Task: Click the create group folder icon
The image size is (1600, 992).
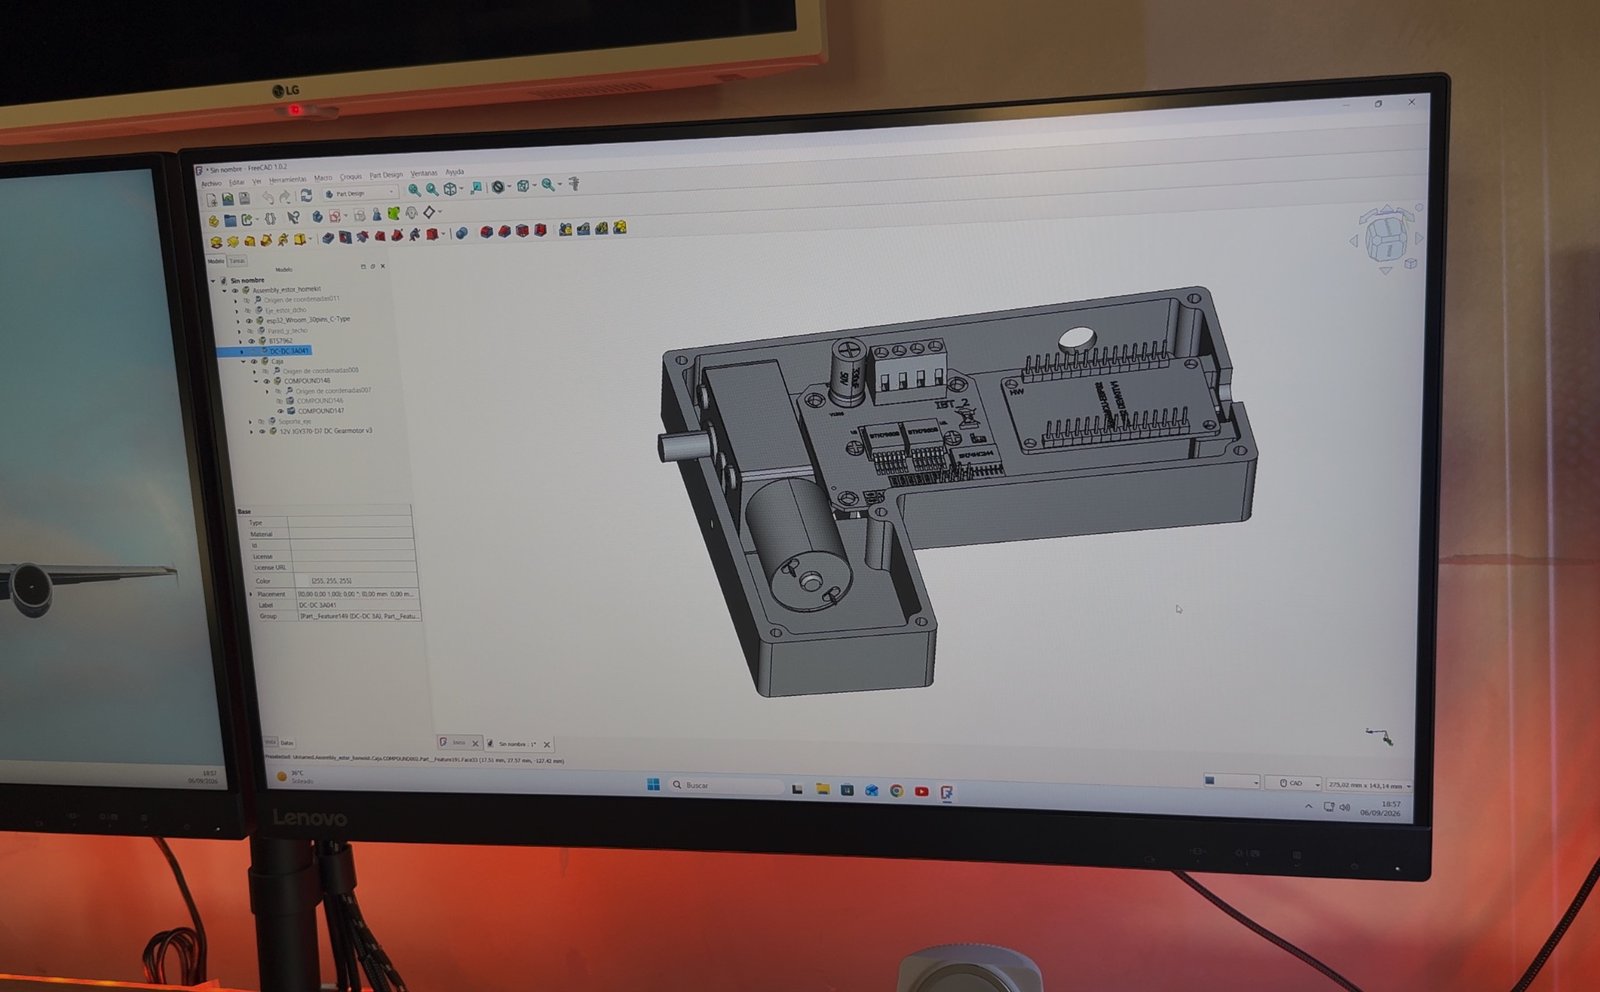Action: pos(230,220)
